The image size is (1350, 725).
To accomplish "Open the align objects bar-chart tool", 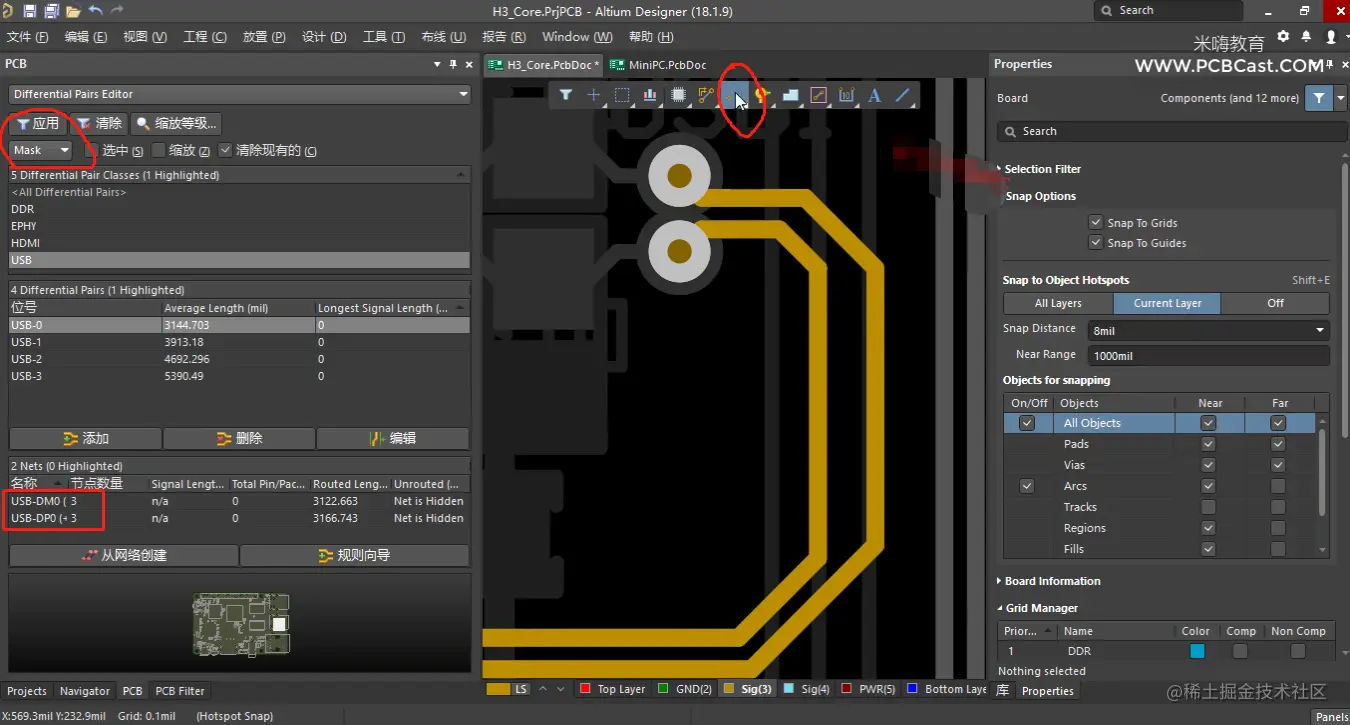I will pyautogui.click(x=650, y=96).
